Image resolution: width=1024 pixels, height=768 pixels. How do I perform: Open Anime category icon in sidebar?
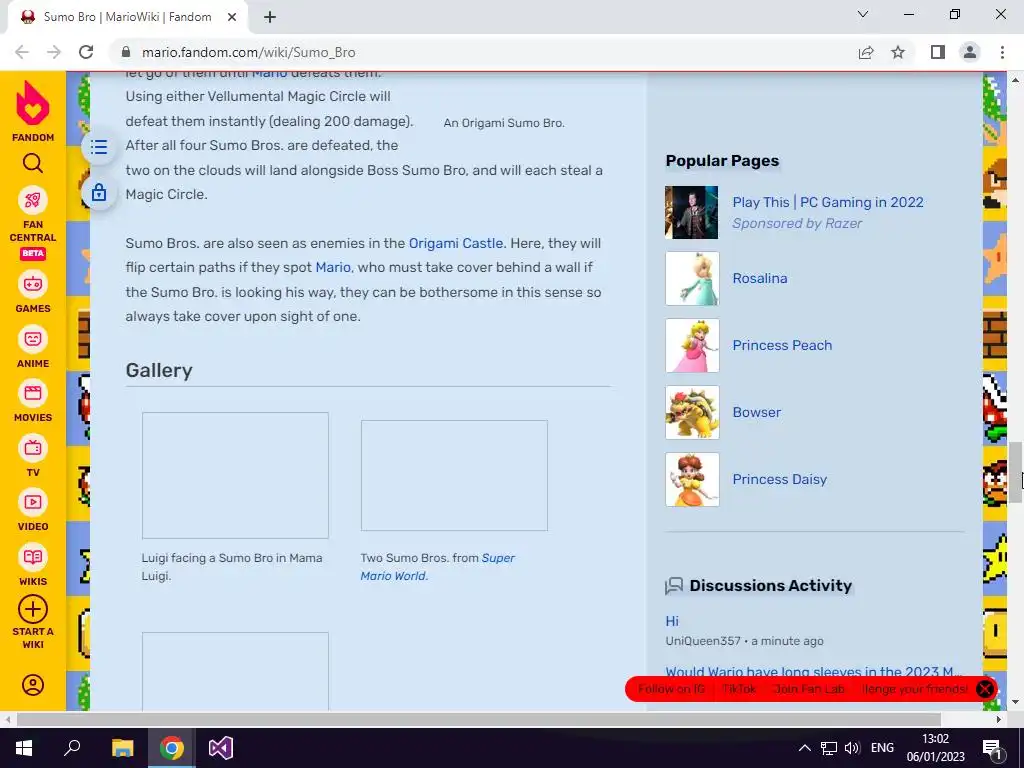(33, 339)
